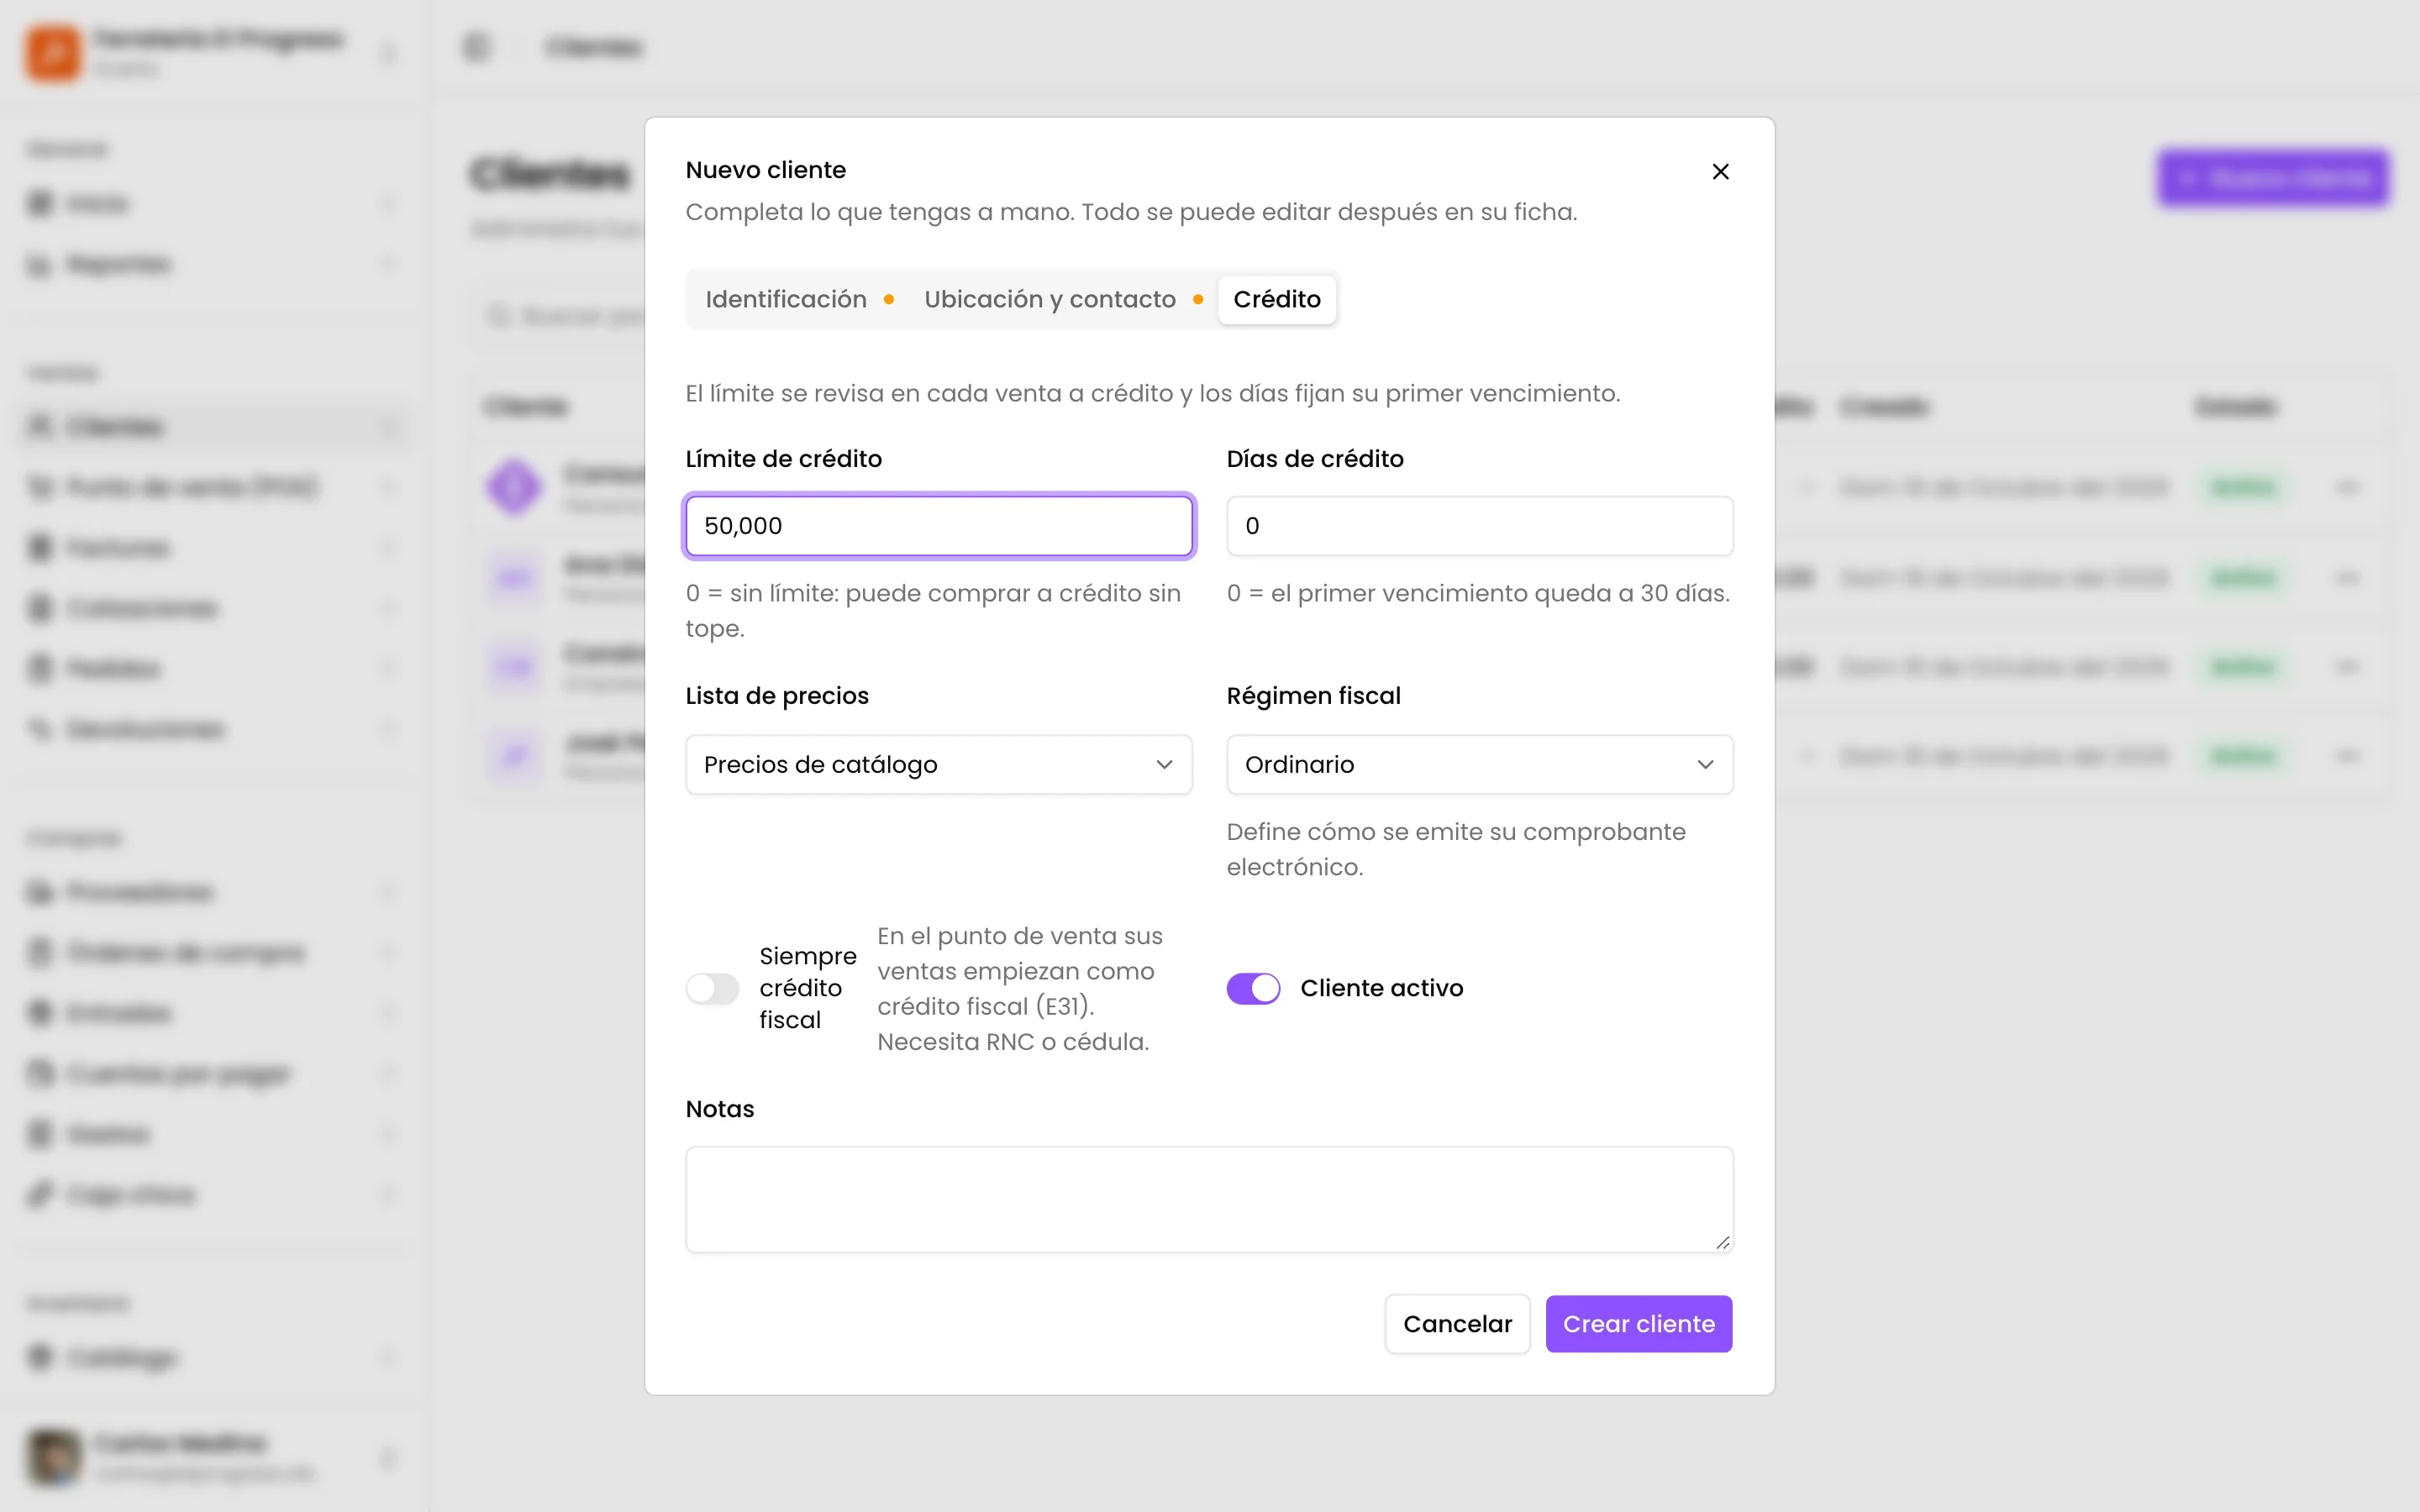This screenshot has width=2420, height=1512.
Task: Cancel the new client form
Action: click(x=1457, y=1324)
